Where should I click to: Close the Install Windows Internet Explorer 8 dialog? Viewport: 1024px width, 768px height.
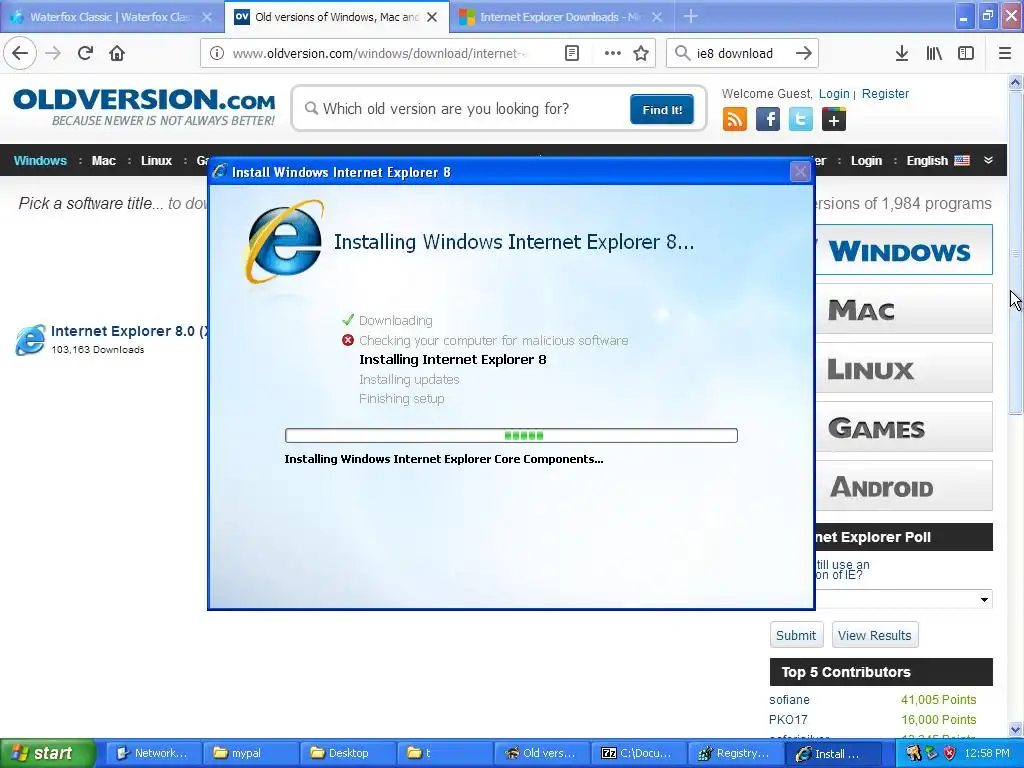point(800,172)
